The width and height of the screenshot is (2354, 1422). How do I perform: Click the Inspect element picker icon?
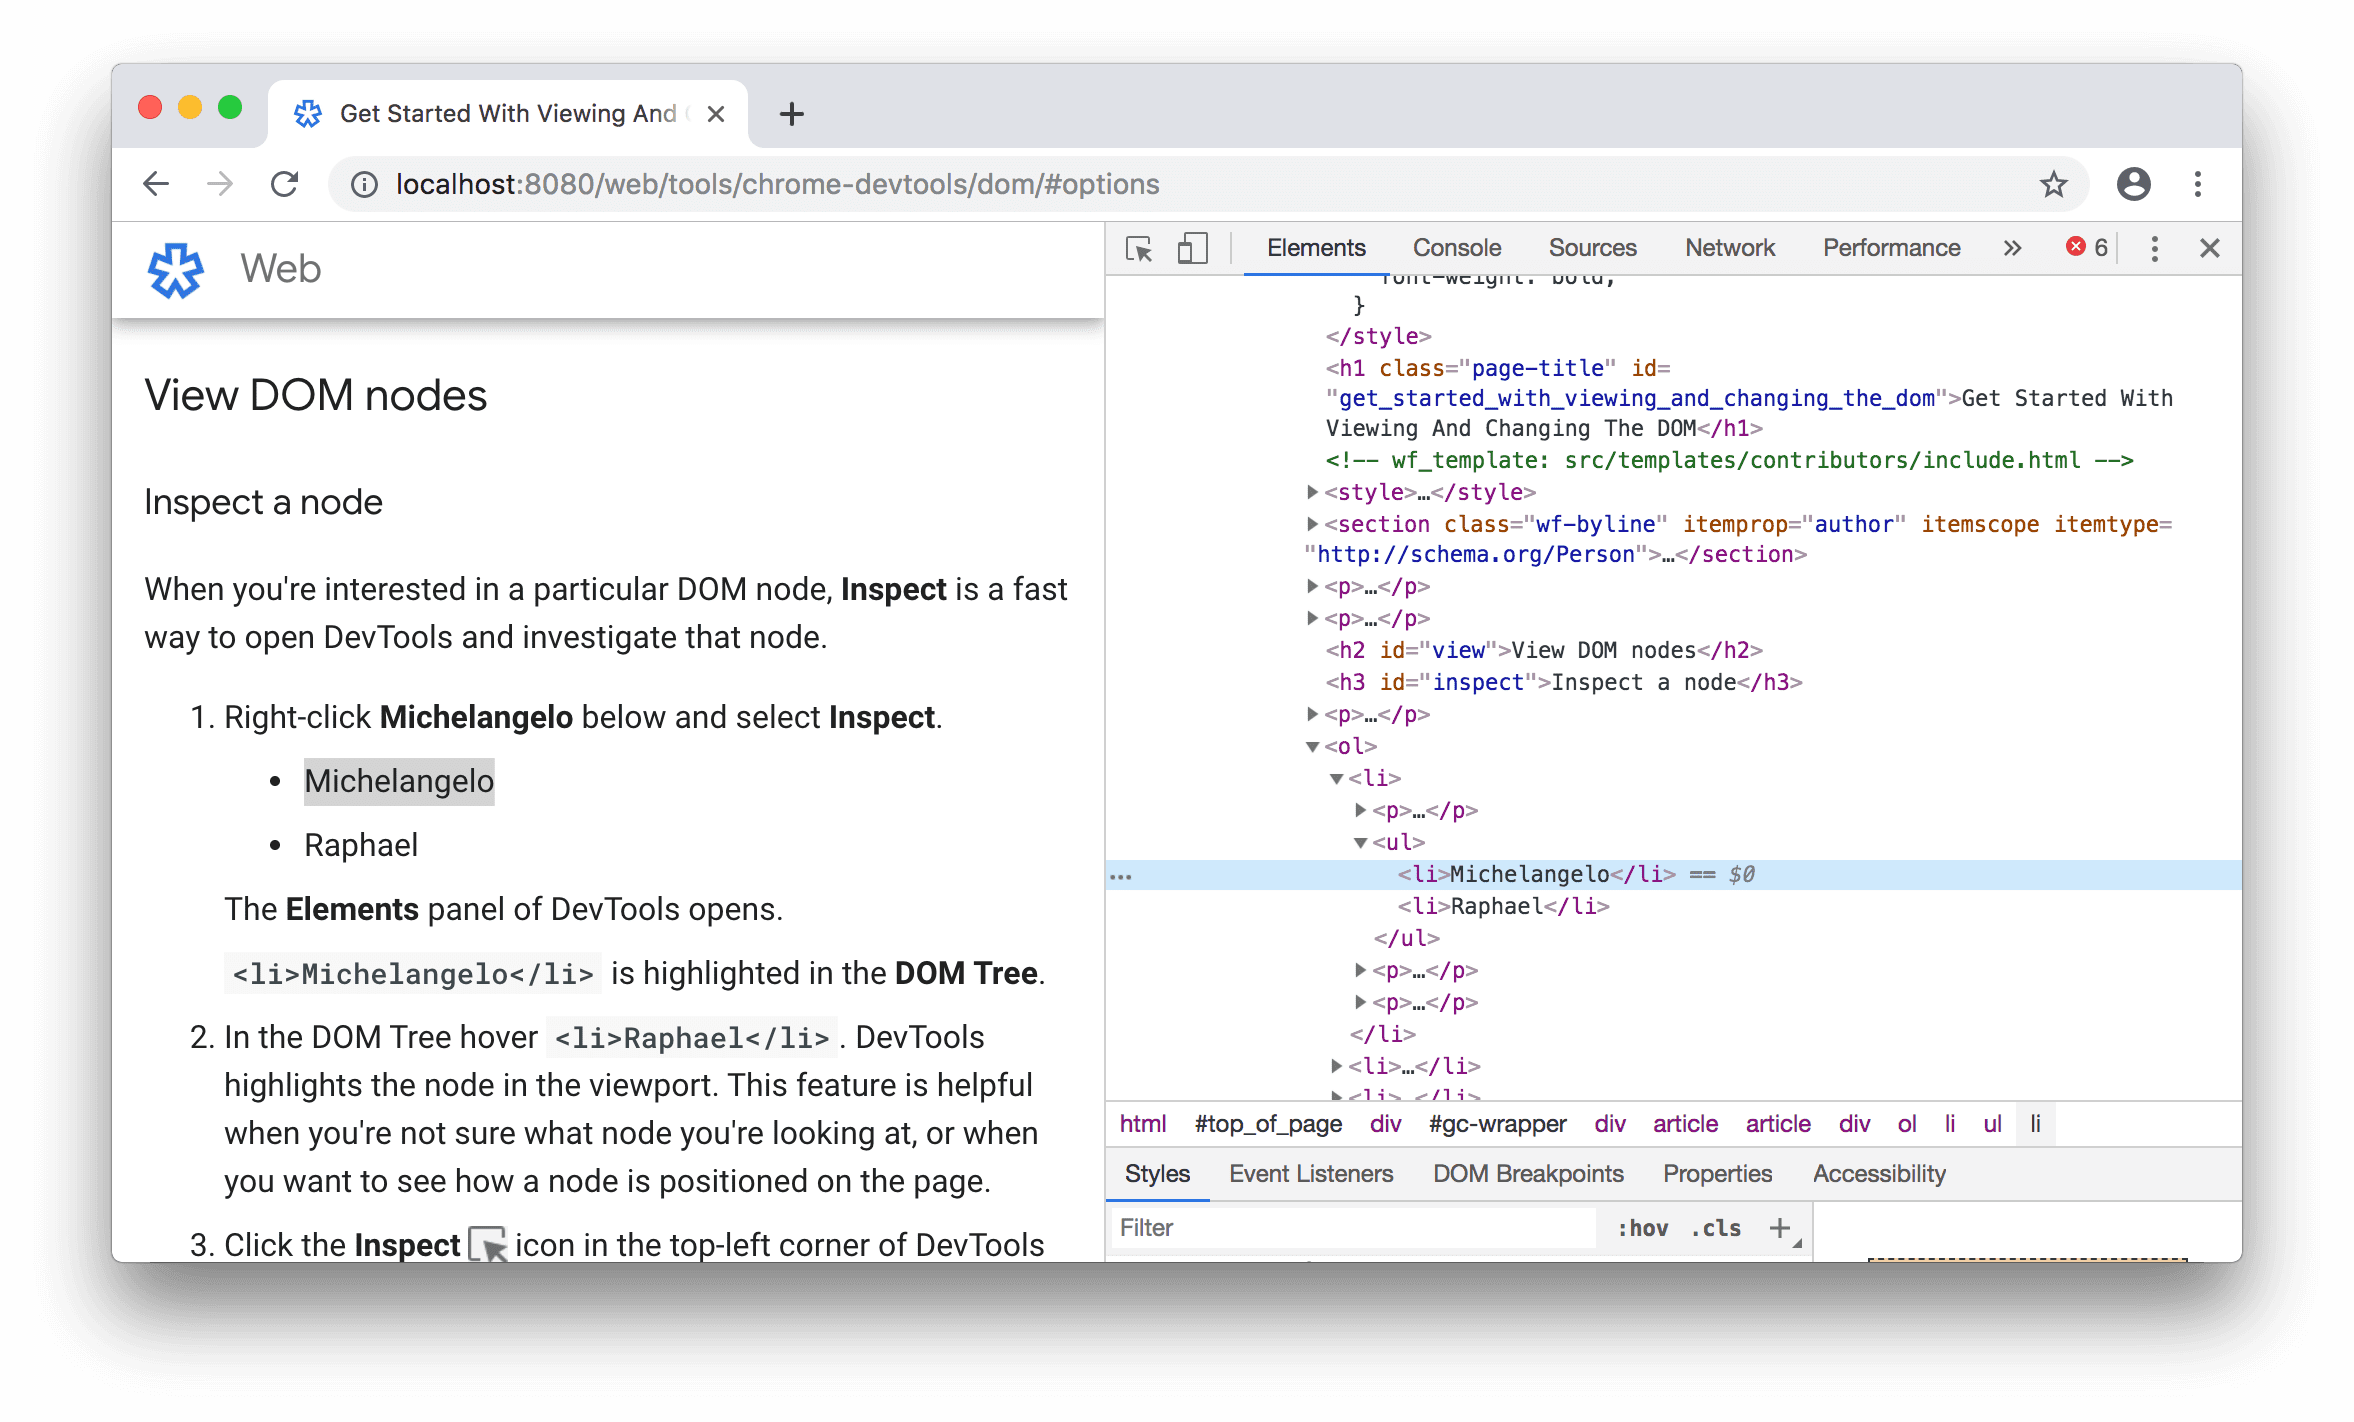point(1140,249)
